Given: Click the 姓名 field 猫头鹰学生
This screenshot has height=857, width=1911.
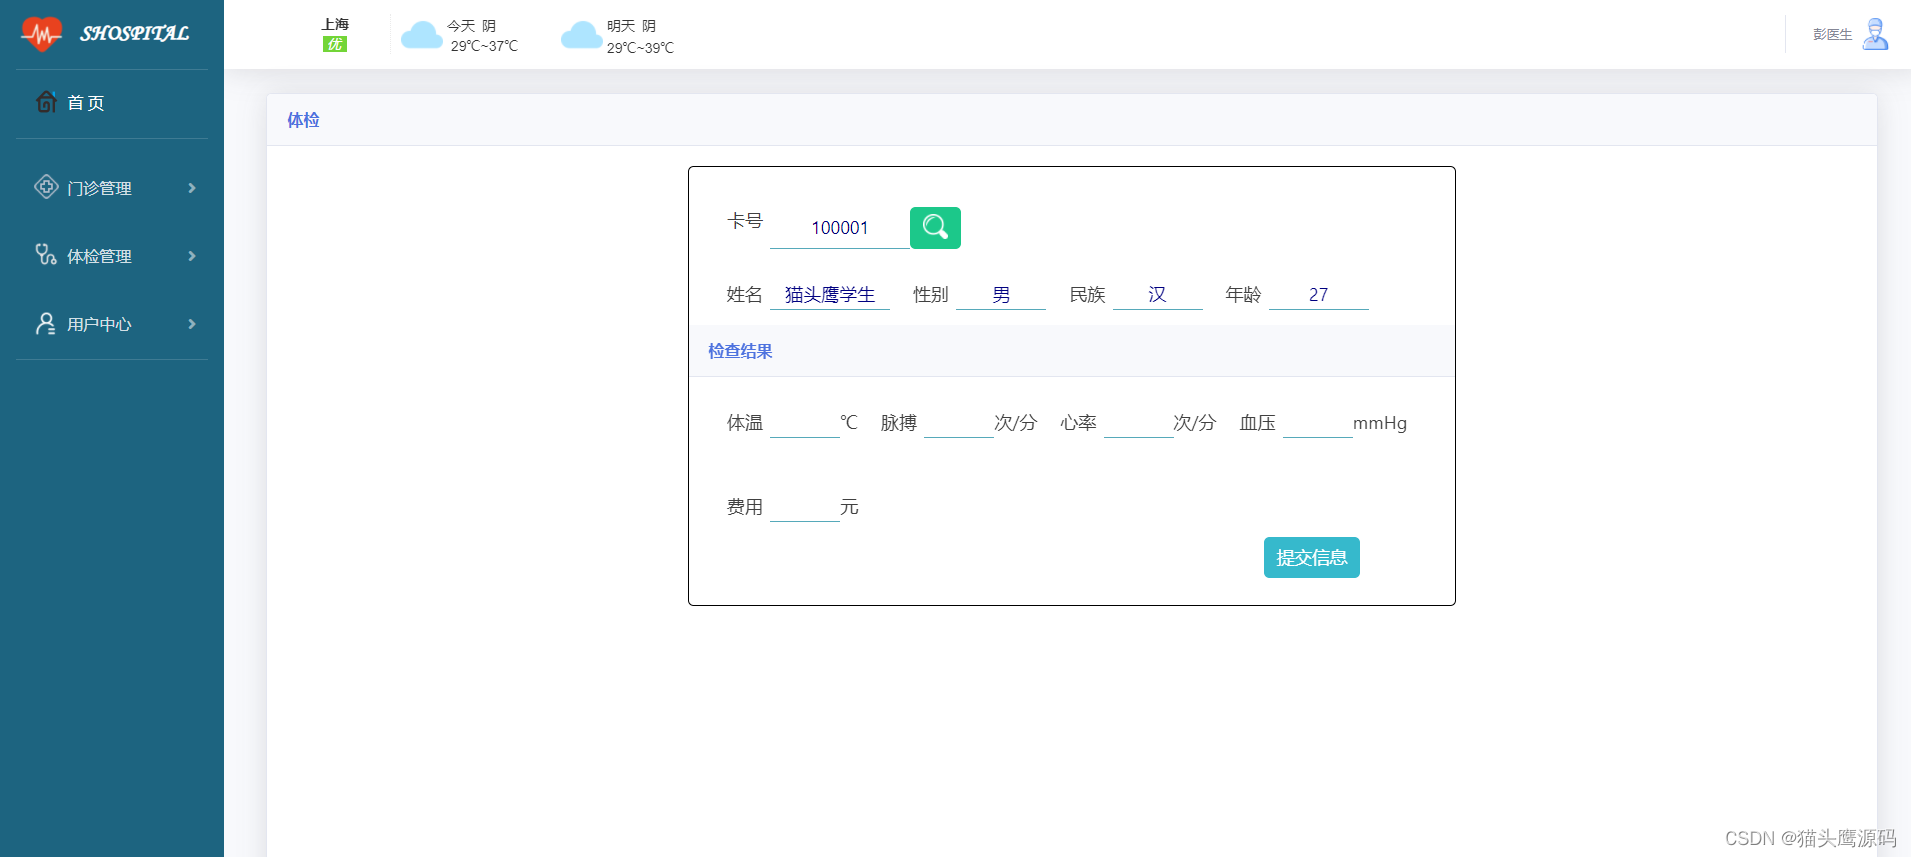Looking at the screenshot, I should click(x=830, y=295).
